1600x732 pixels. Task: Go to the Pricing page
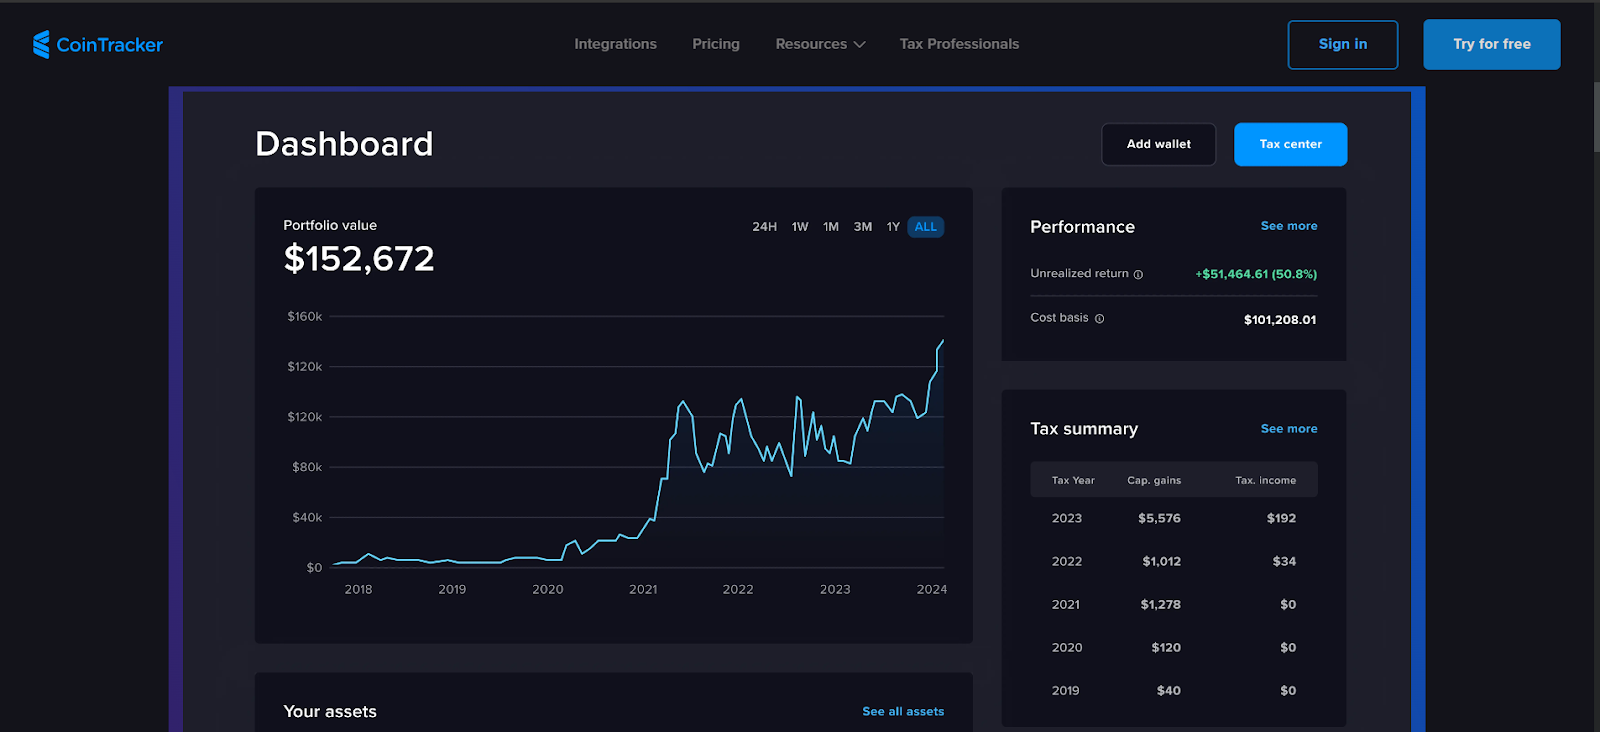click(x=716, y=44)
